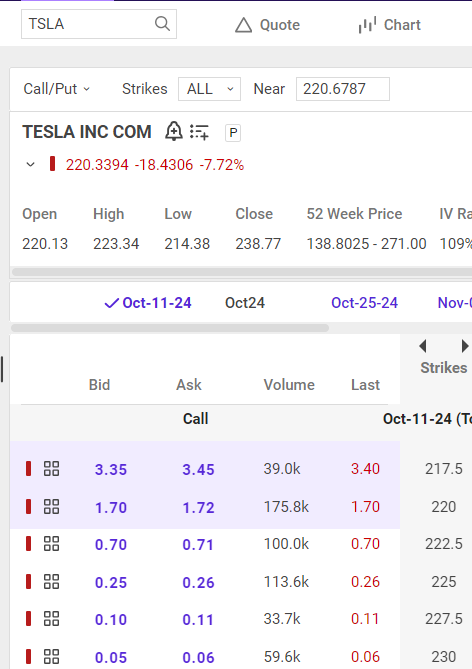This screenshot has height=669, width=472.
Task: Shift strikes right with the right arrow
Action: coord(465,346)
